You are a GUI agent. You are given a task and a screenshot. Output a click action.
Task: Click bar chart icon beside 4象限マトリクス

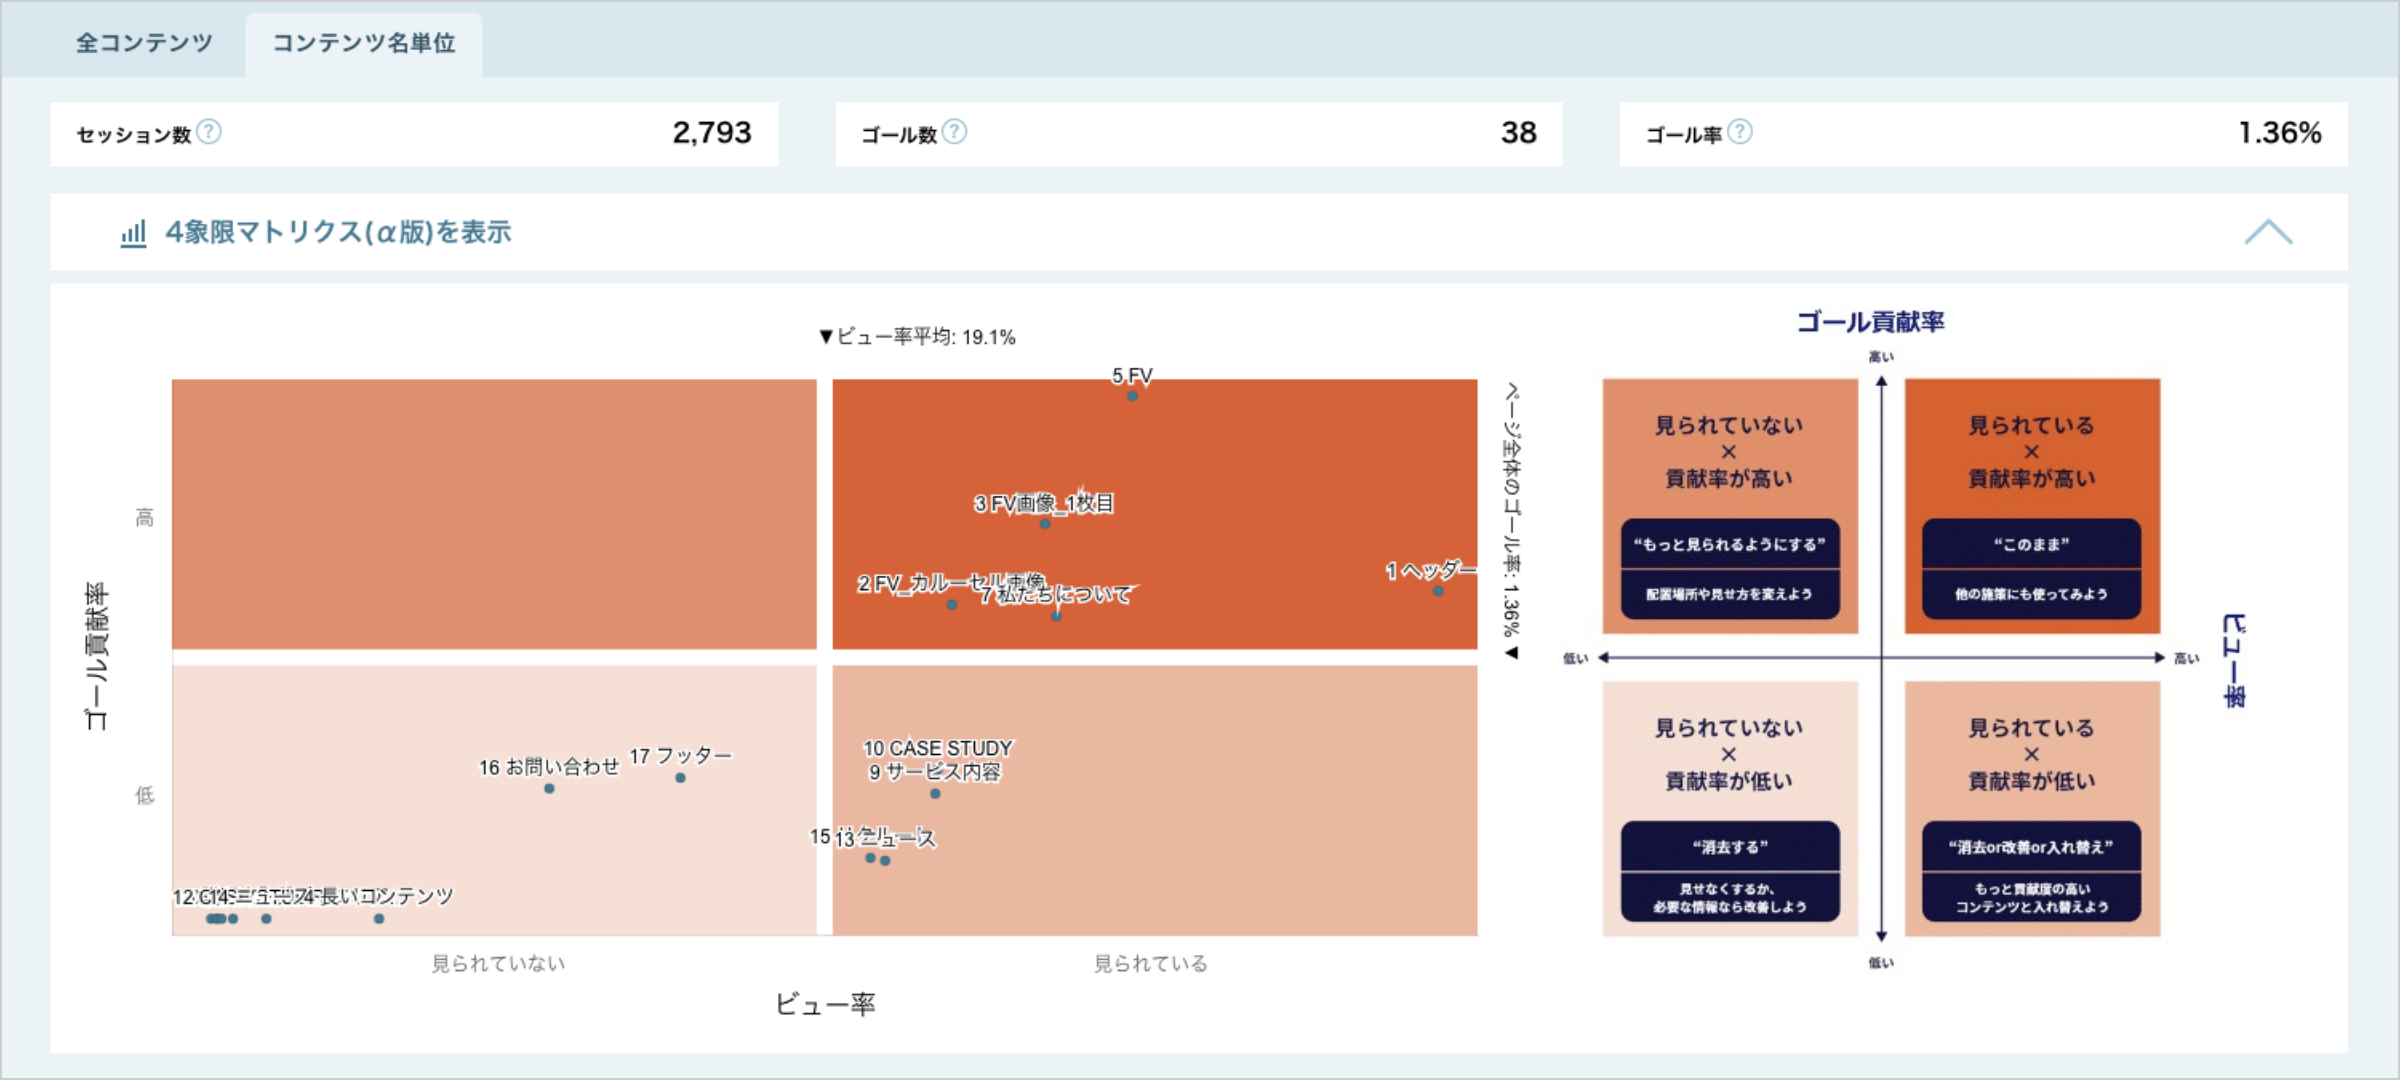[x=133, y=233]
